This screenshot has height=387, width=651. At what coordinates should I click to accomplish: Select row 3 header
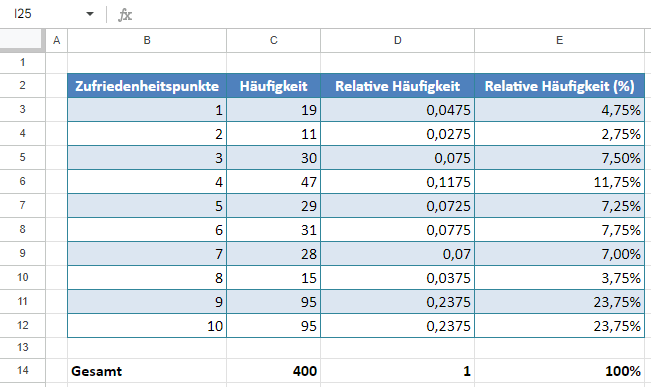pos(22,110)
